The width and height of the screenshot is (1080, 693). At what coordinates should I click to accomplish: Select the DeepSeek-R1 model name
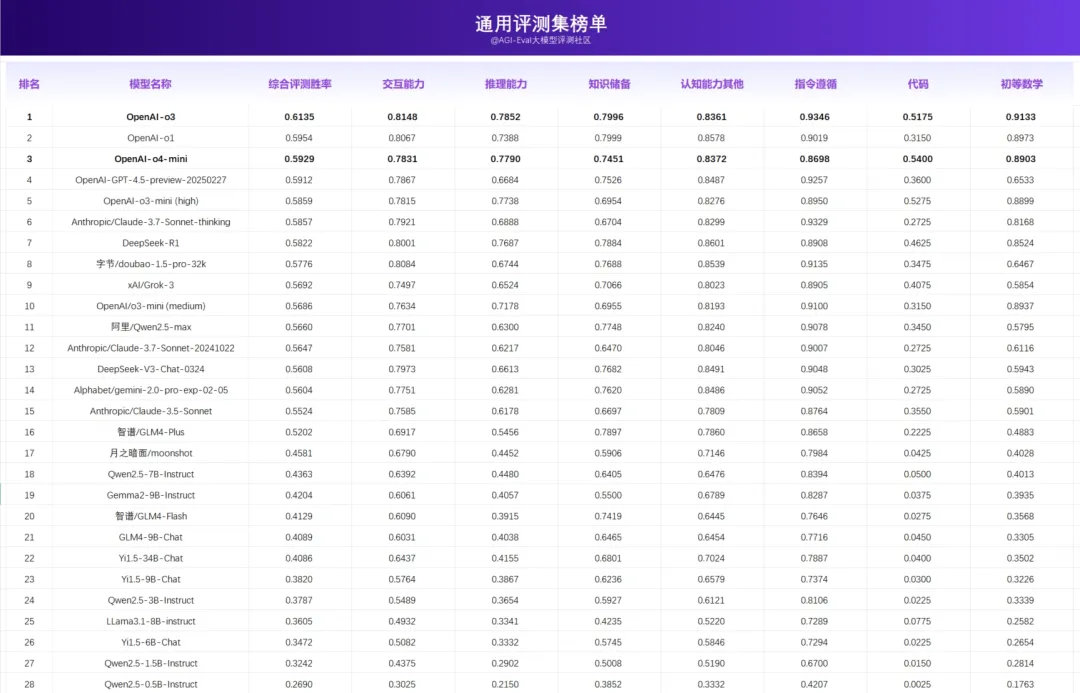[151, 243]
